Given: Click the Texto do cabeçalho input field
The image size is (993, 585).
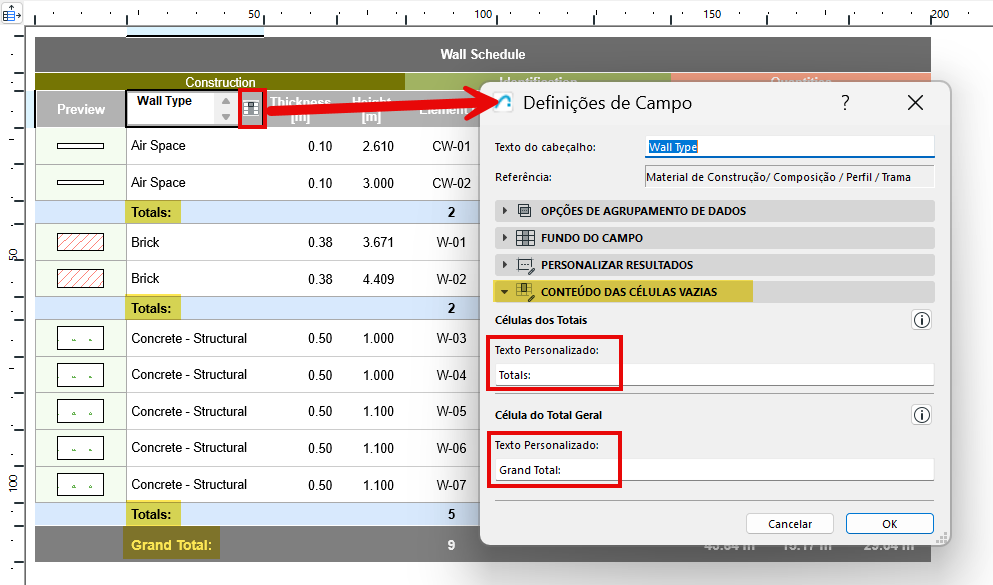Looking at the screenshot, I should pyautogui.click(x=790, y=147).
